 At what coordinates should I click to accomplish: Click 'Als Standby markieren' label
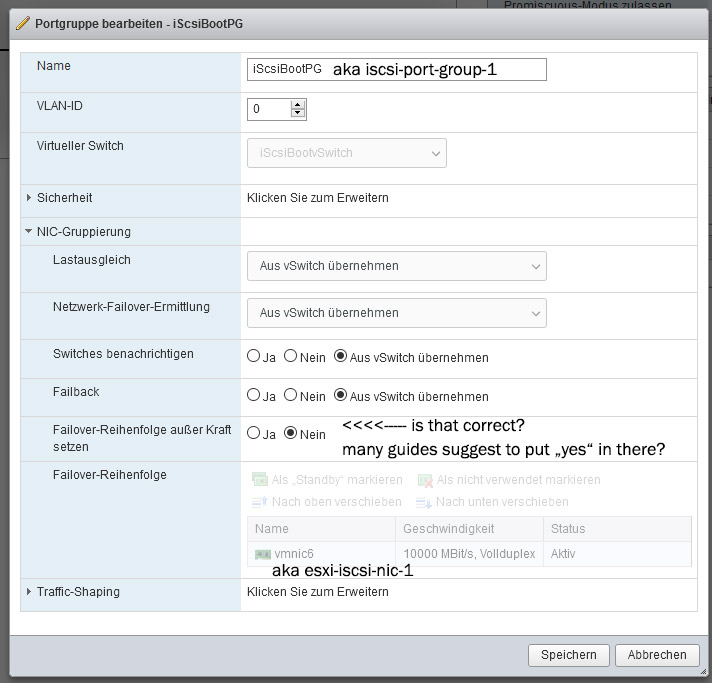[337, 480]
